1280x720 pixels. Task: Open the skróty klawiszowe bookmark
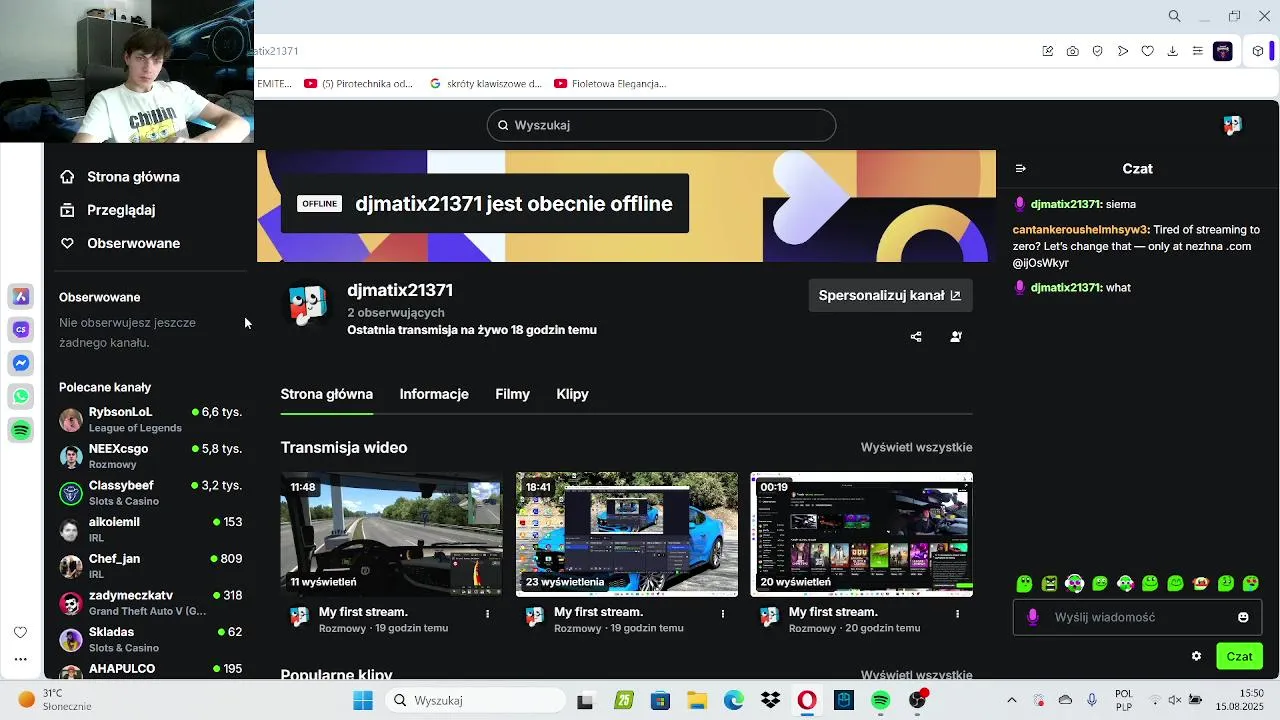pos(485,84)
